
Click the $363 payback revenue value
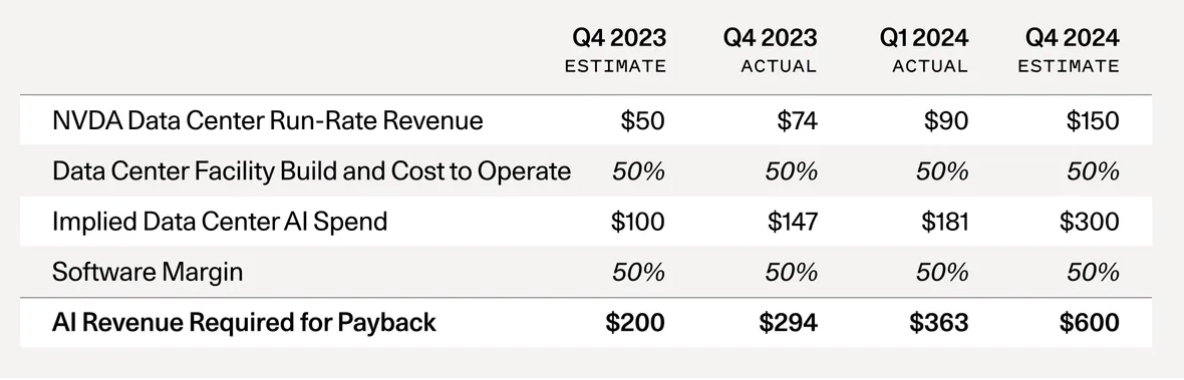coord(939,323)
